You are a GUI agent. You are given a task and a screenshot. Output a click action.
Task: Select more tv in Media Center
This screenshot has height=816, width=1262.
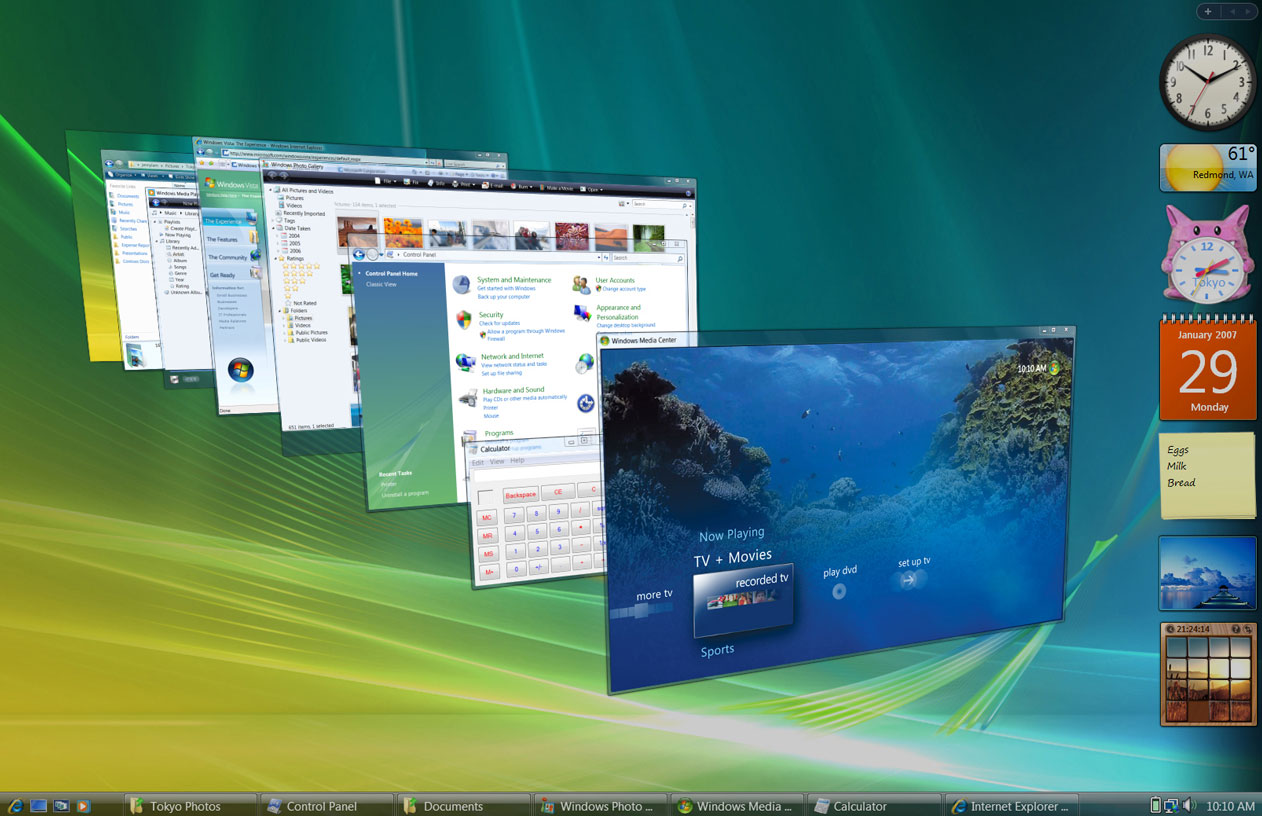655,595
